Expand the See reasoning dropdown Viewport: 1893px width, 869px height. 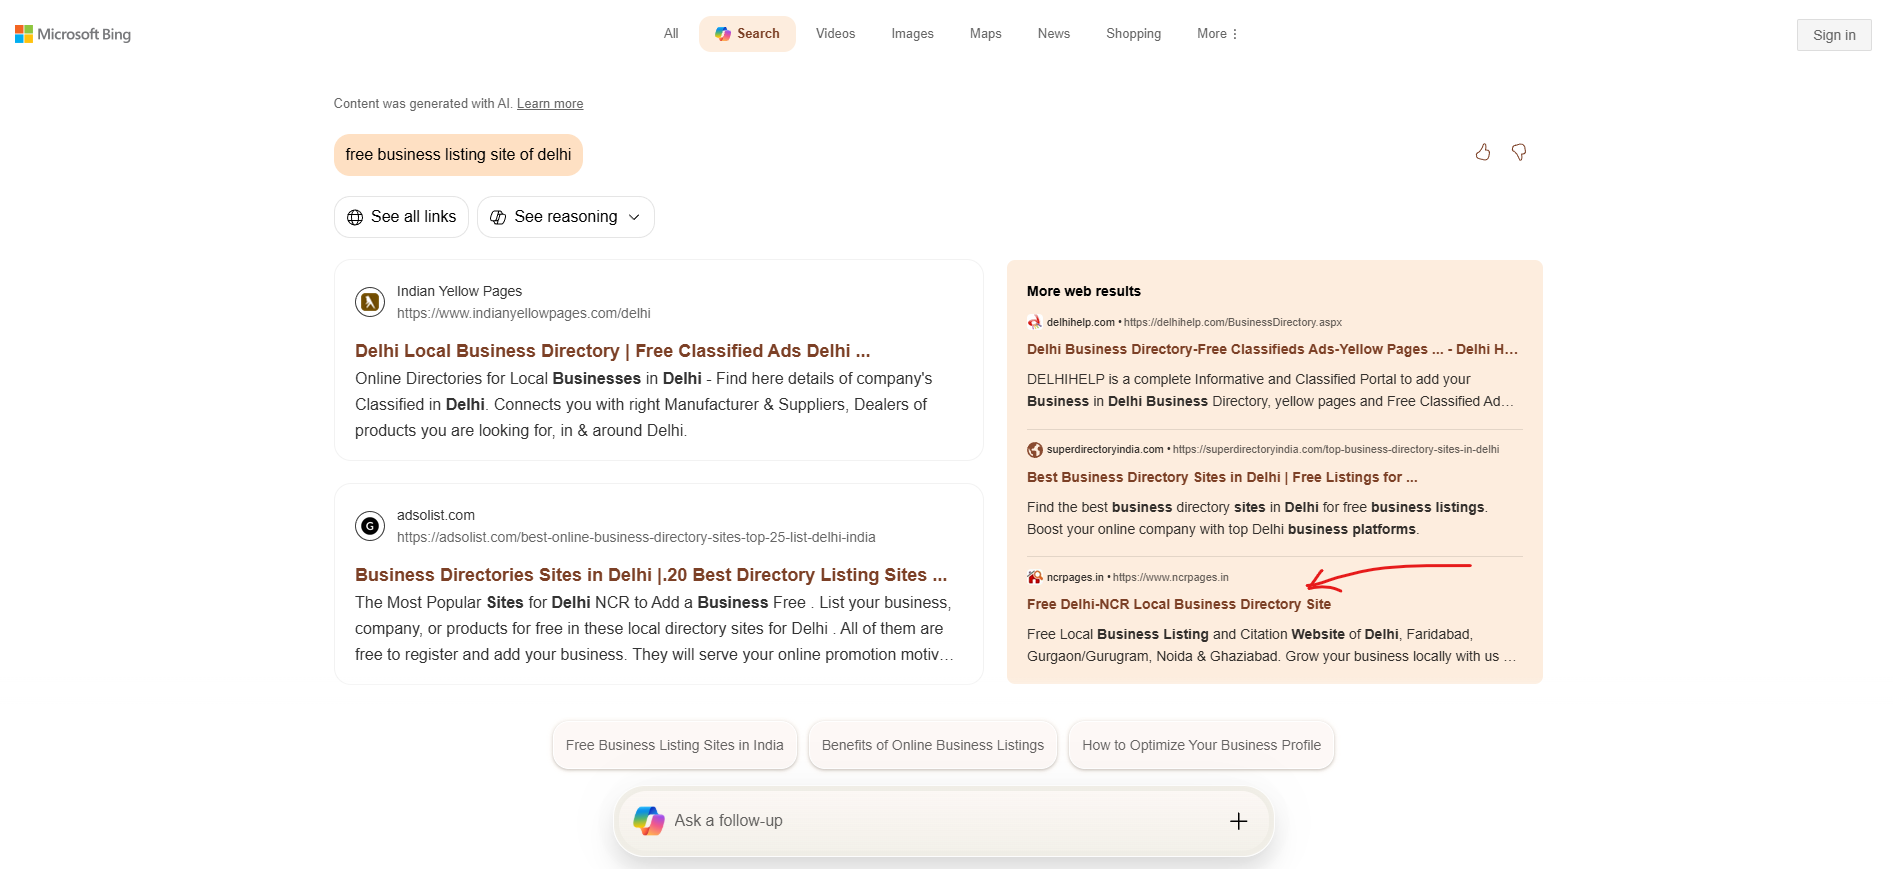(566, 217)
